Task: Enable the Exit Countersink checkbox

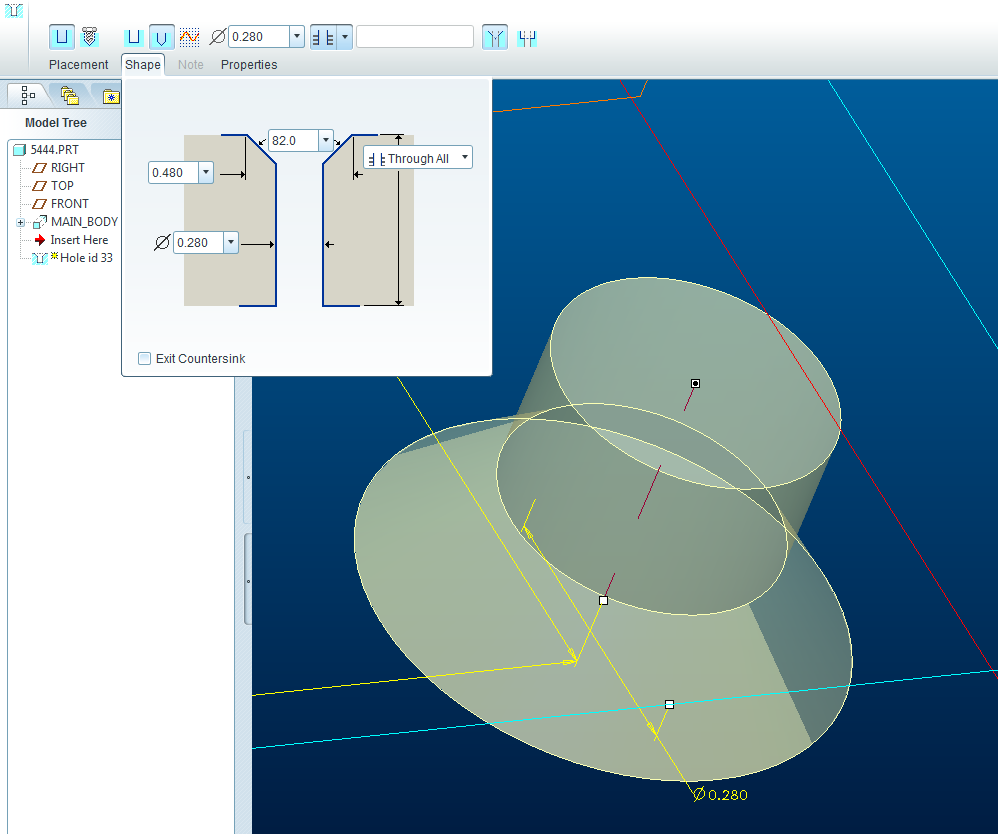Action: 145,358
